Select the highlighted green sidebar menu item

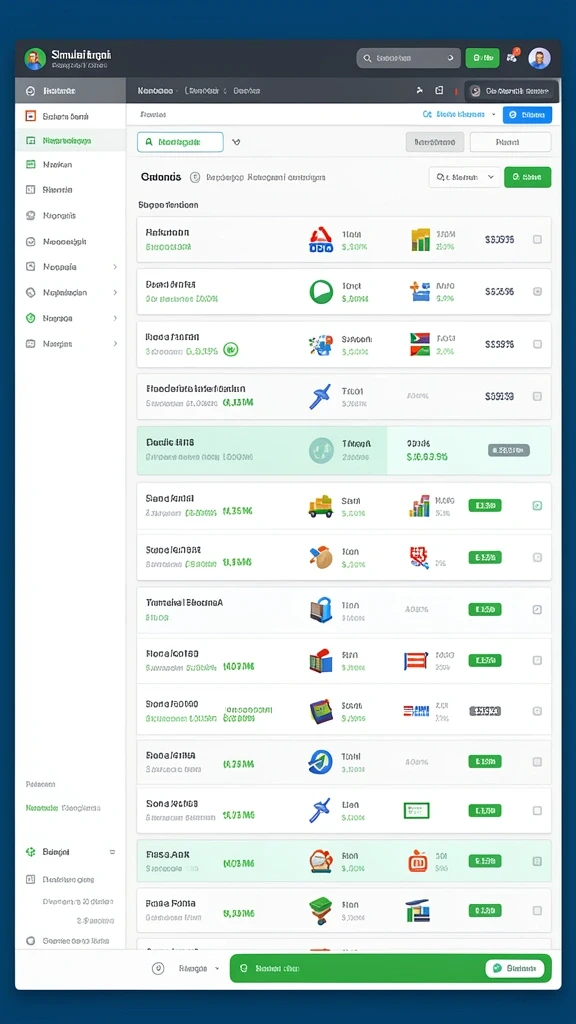[x=71, y=140]
